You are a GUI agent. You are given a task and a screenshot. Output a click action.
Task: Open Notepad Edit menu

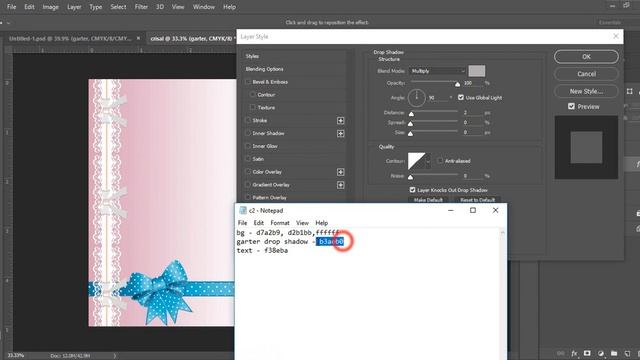259,223
